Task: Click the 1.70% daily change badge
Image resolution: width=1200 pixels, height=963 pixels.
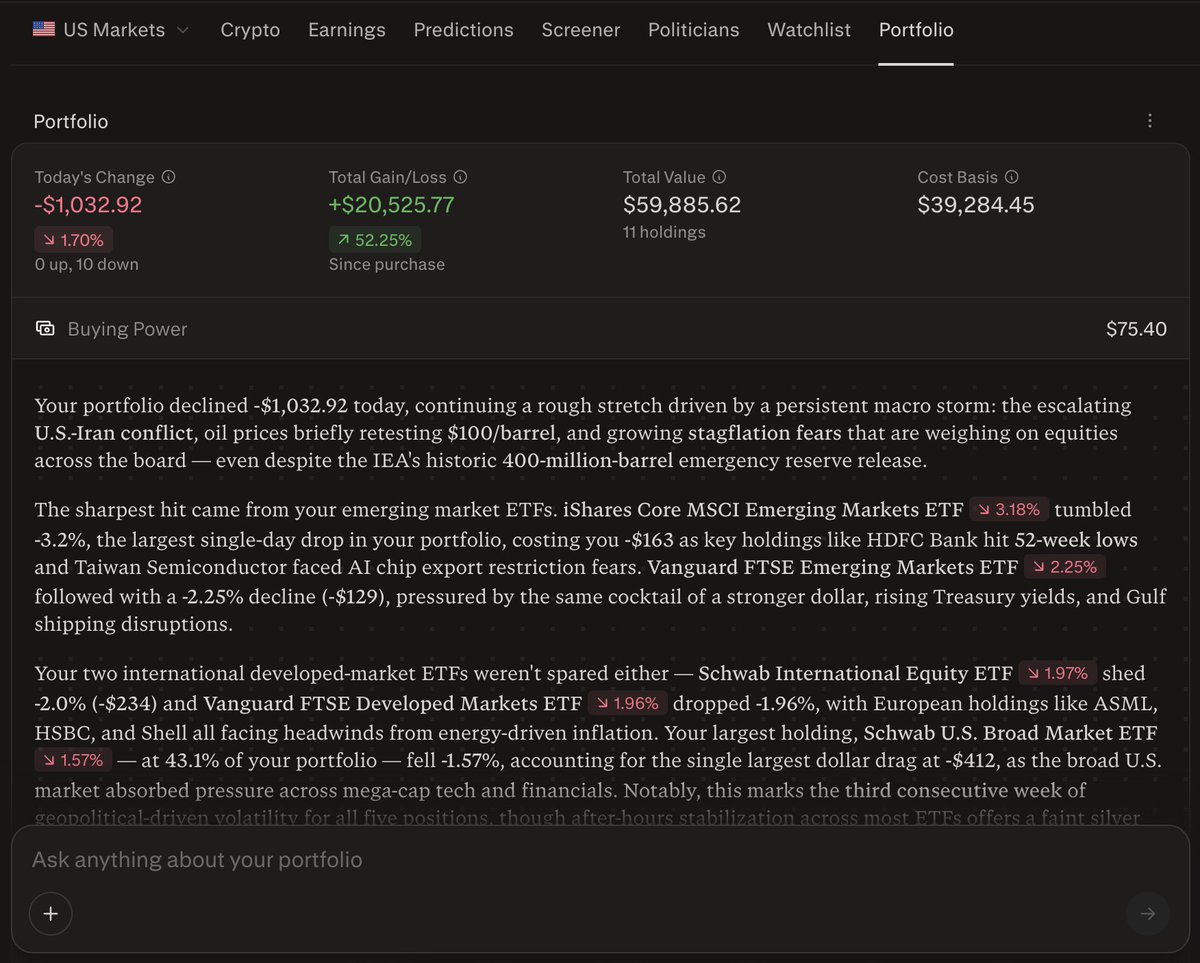Action: pos(74,240)
